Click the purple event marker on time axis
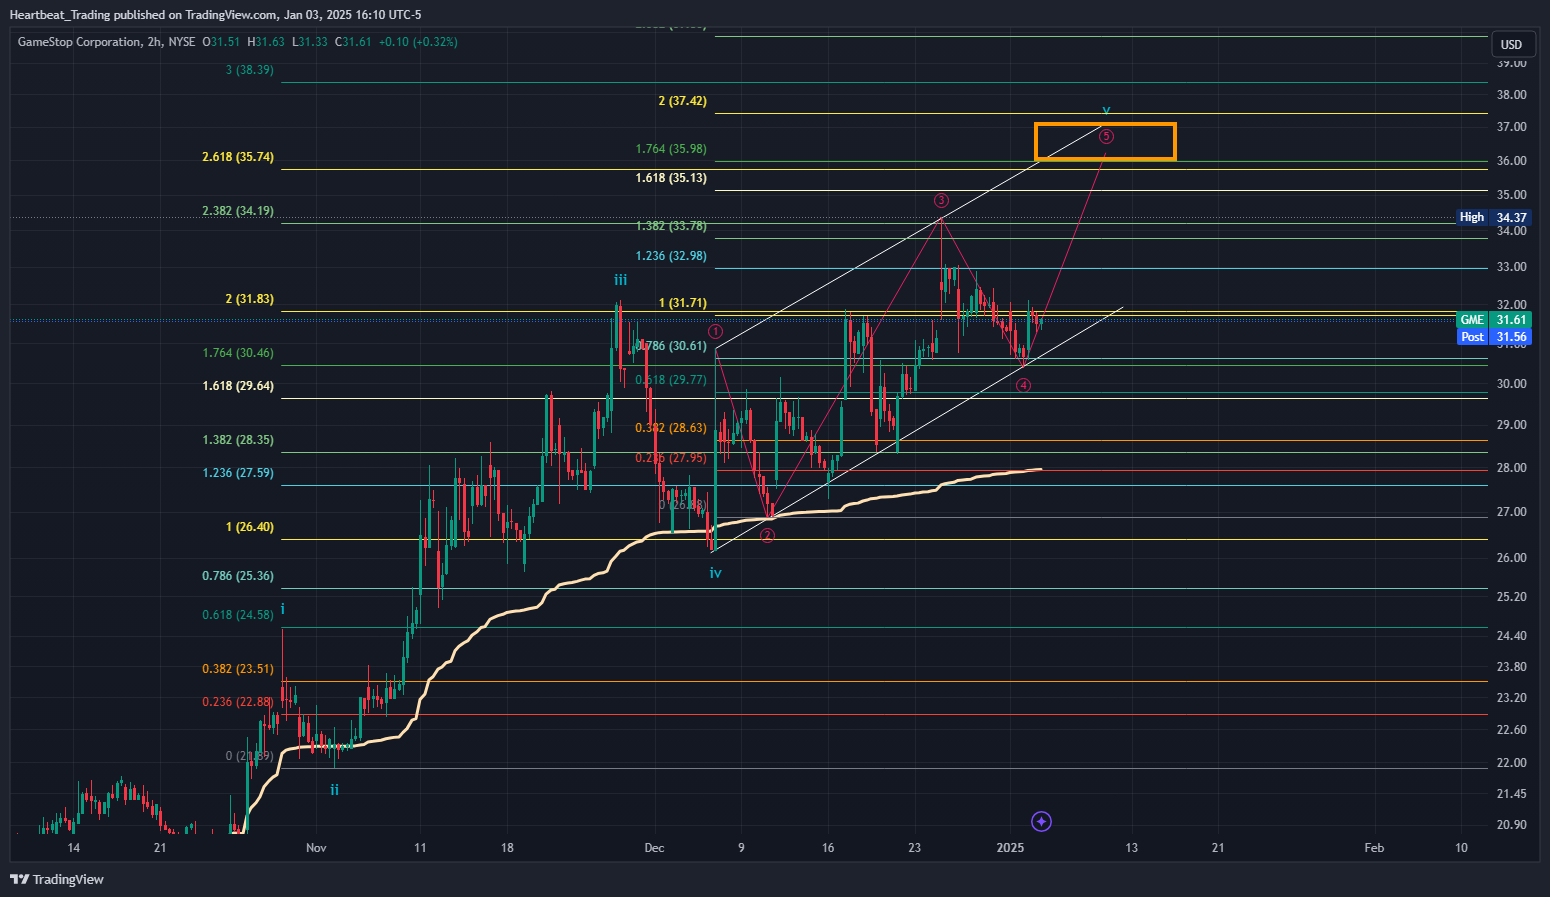This screenshot has width=1550, height=897. (1041, 822)
